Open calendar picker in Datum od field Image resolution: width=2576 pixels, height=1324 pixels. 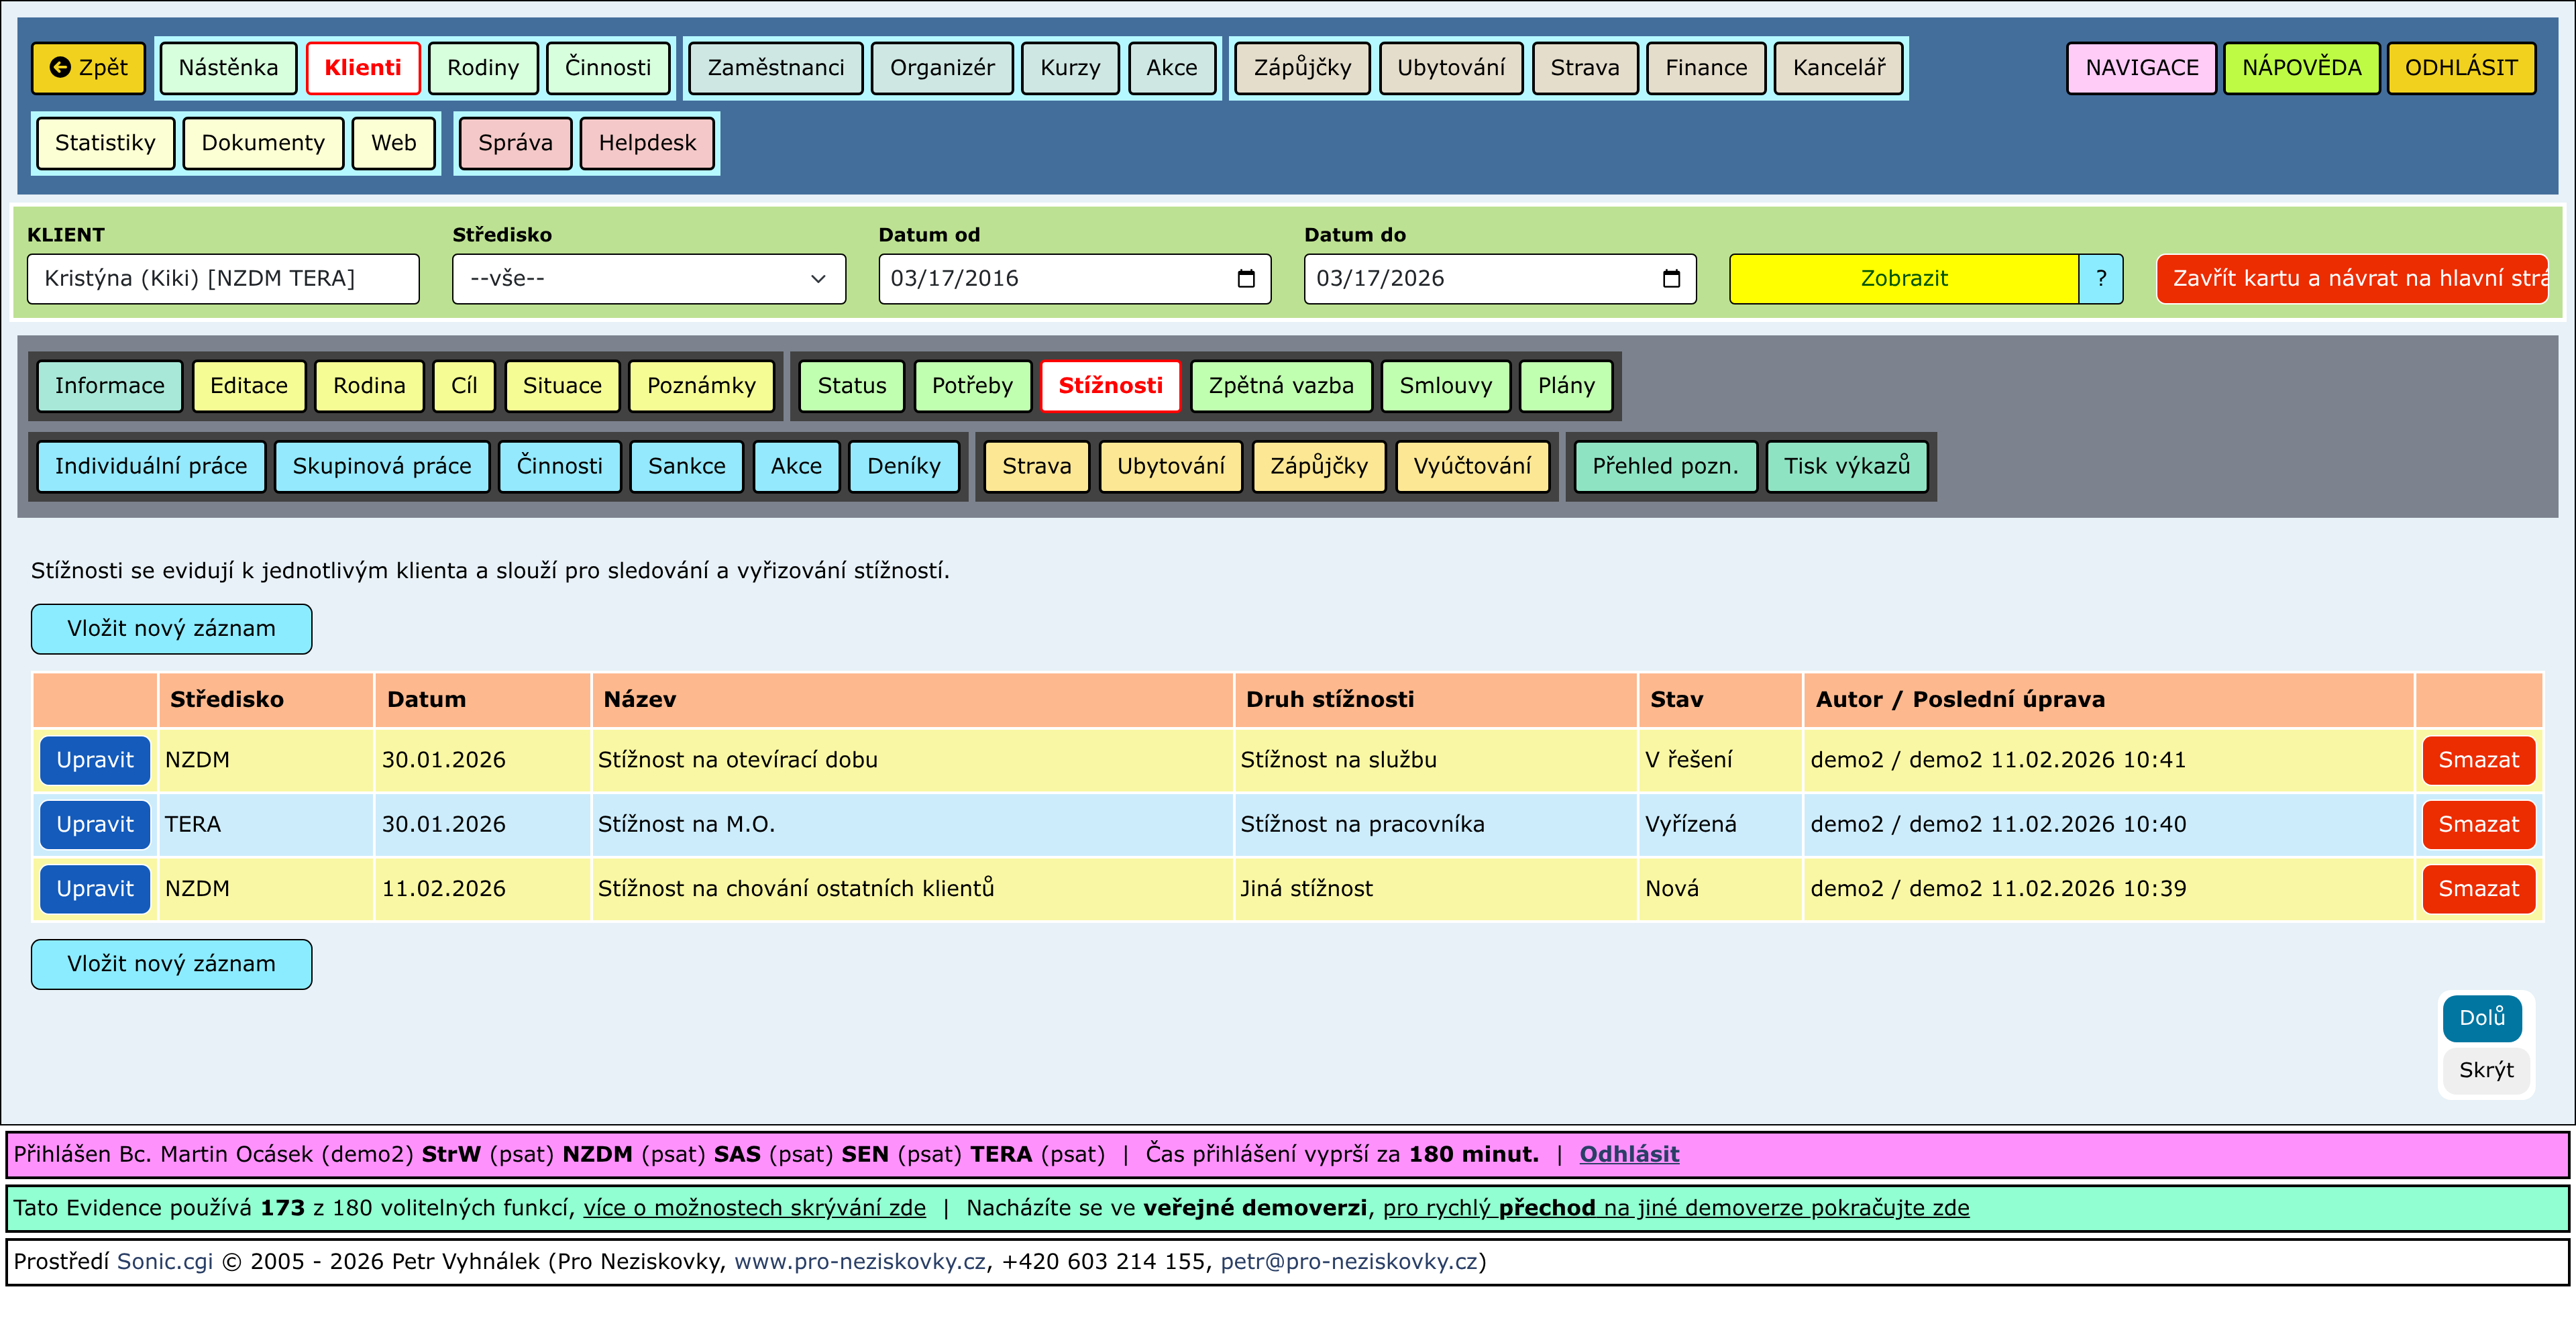click(1245, 279)
